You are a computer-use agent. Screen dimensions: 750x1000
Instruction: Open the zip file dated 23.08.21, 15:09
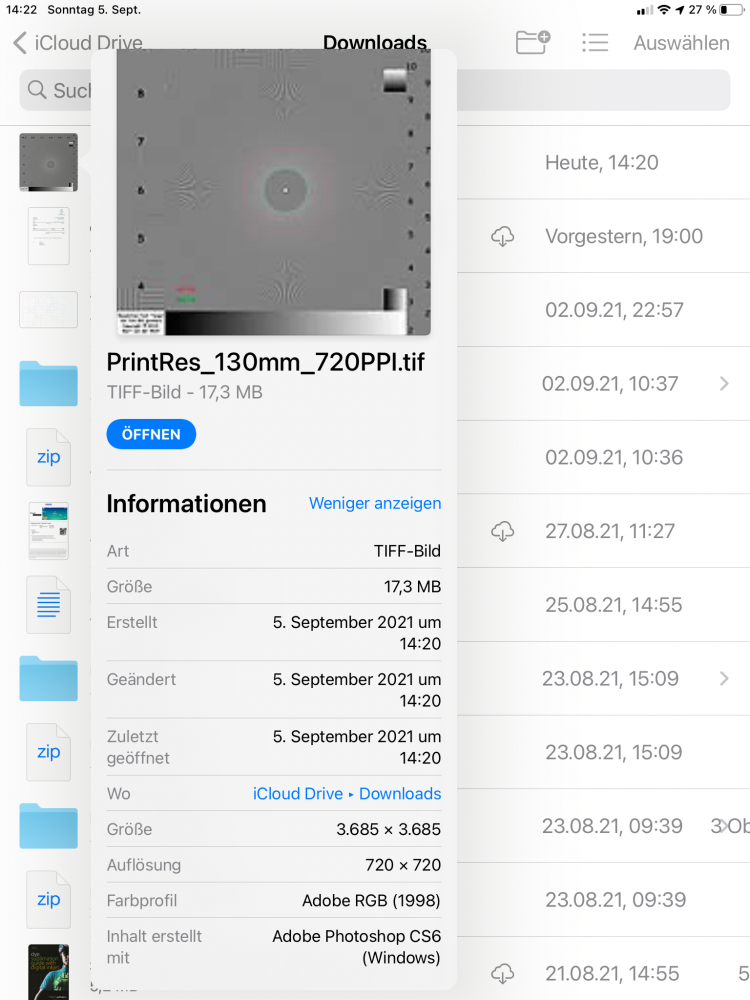[x=48, y=752]
